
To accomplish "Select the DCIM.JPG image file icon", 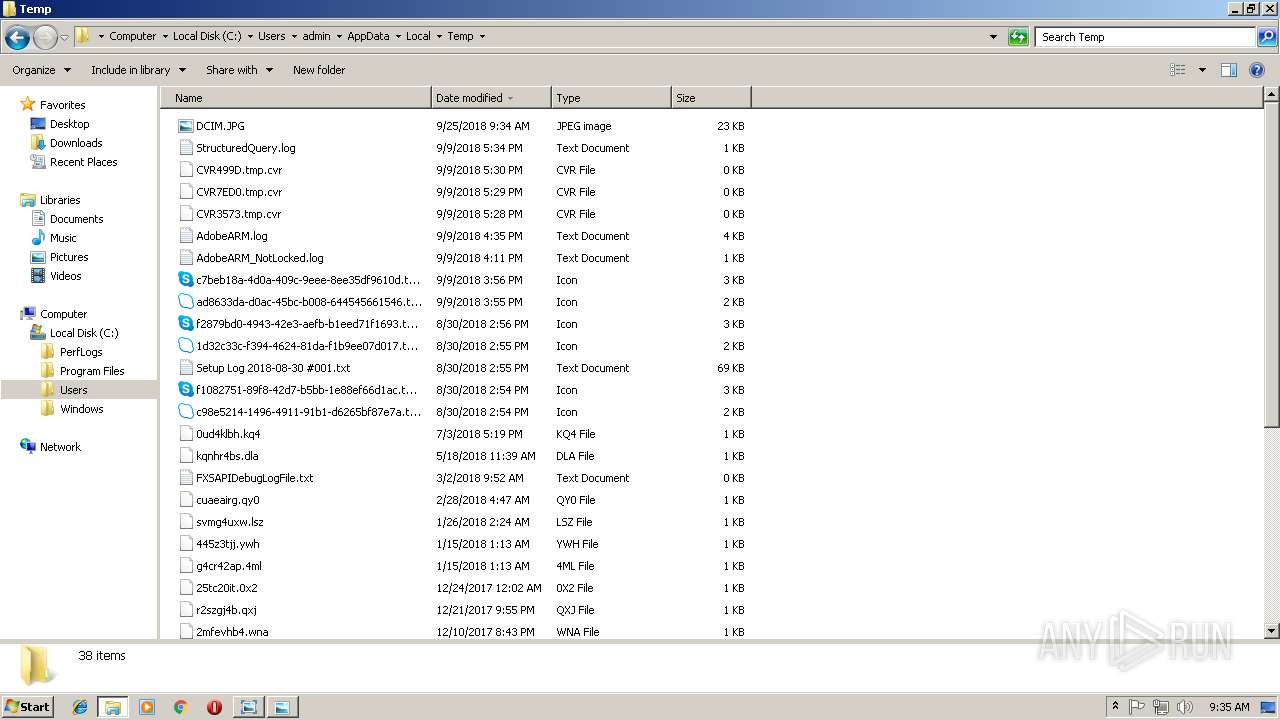I will pyautogui.click(x=185, y=126).
